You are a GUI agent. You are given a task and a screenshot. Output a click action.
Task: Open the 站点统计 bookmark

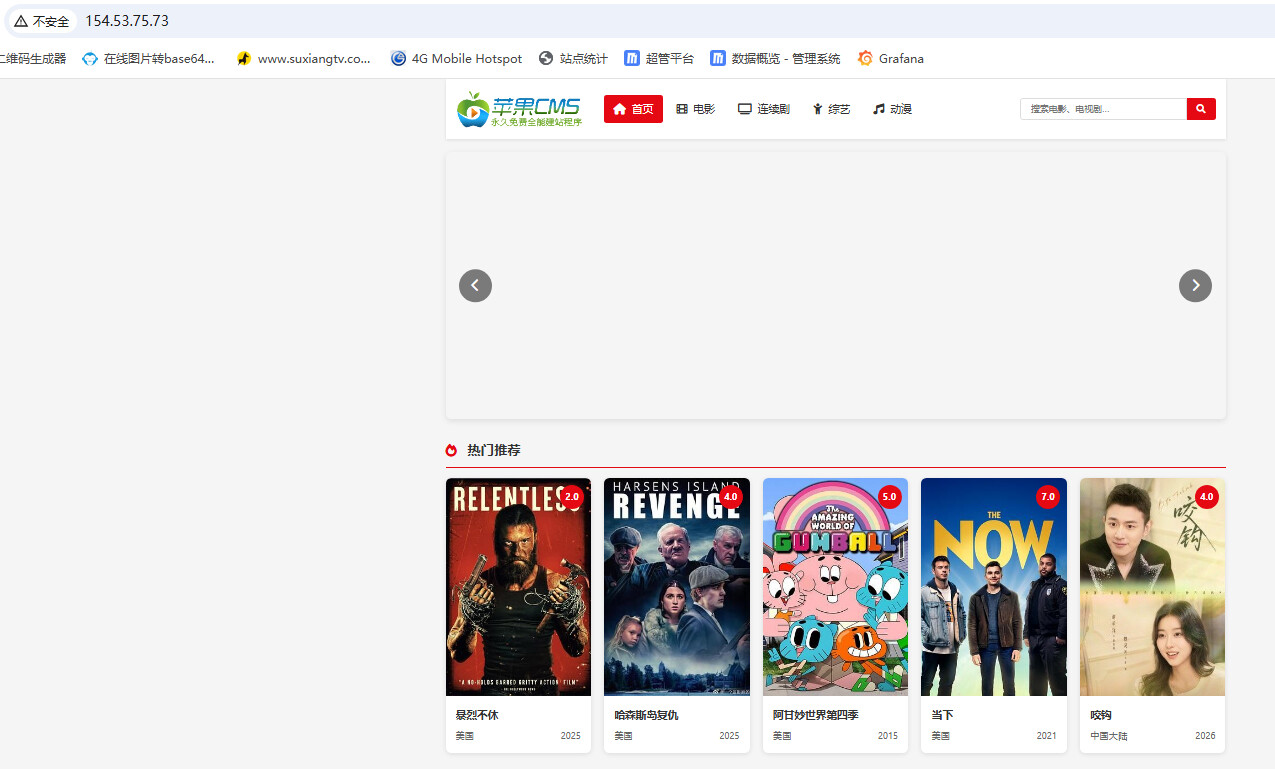(x=573, y=59)
